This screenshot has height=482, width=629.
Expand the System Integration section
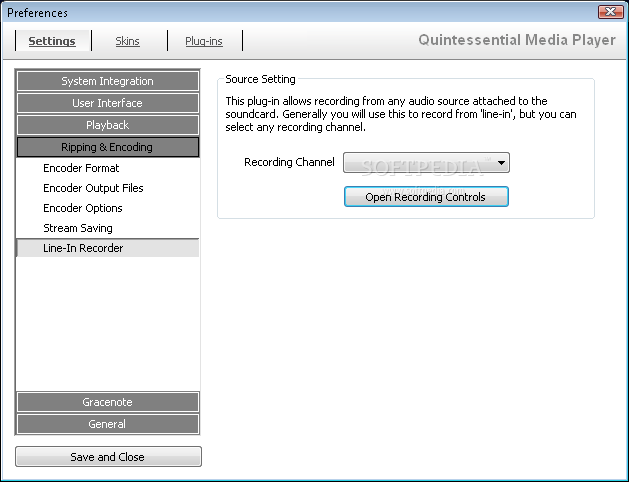click(x=108, y=81)
